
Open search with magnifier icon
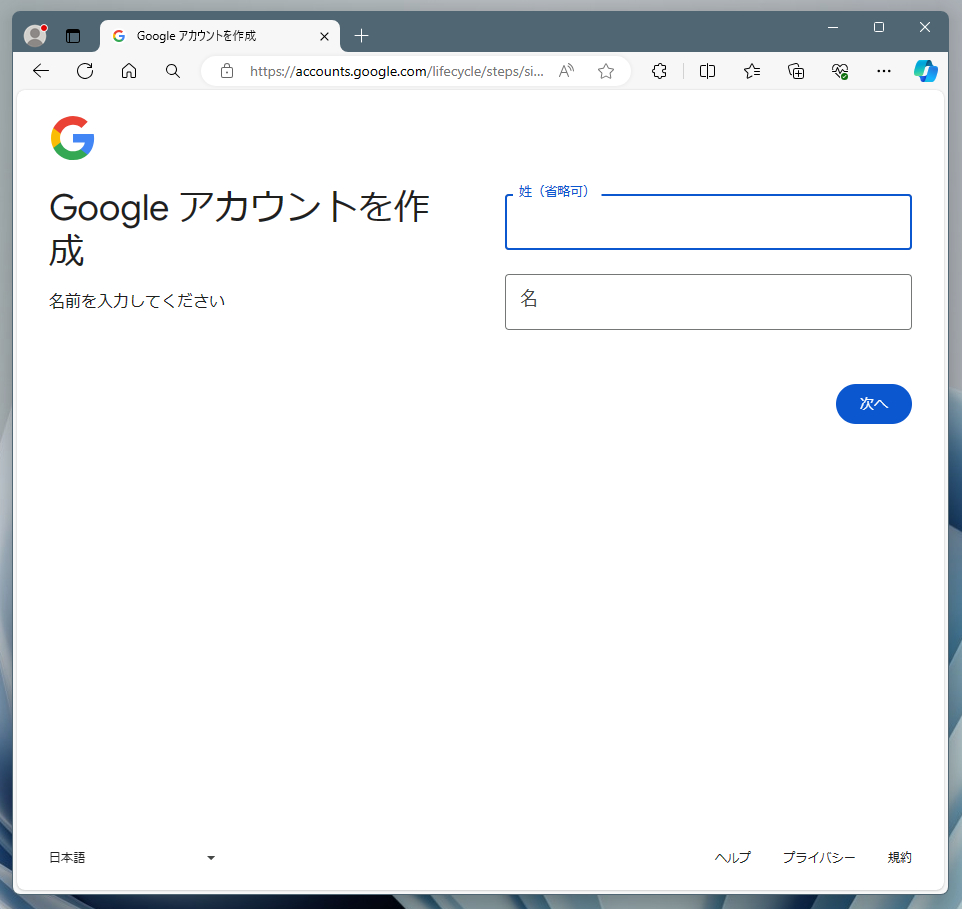pos(173,71)
